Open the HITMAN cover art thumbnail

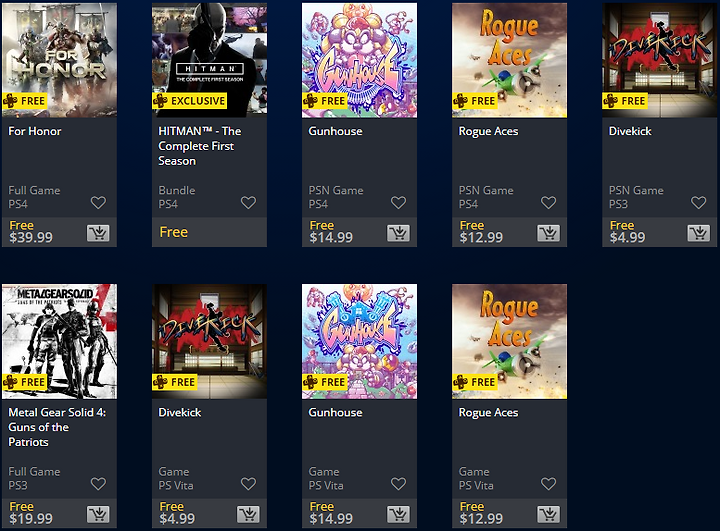click(209, 60)
